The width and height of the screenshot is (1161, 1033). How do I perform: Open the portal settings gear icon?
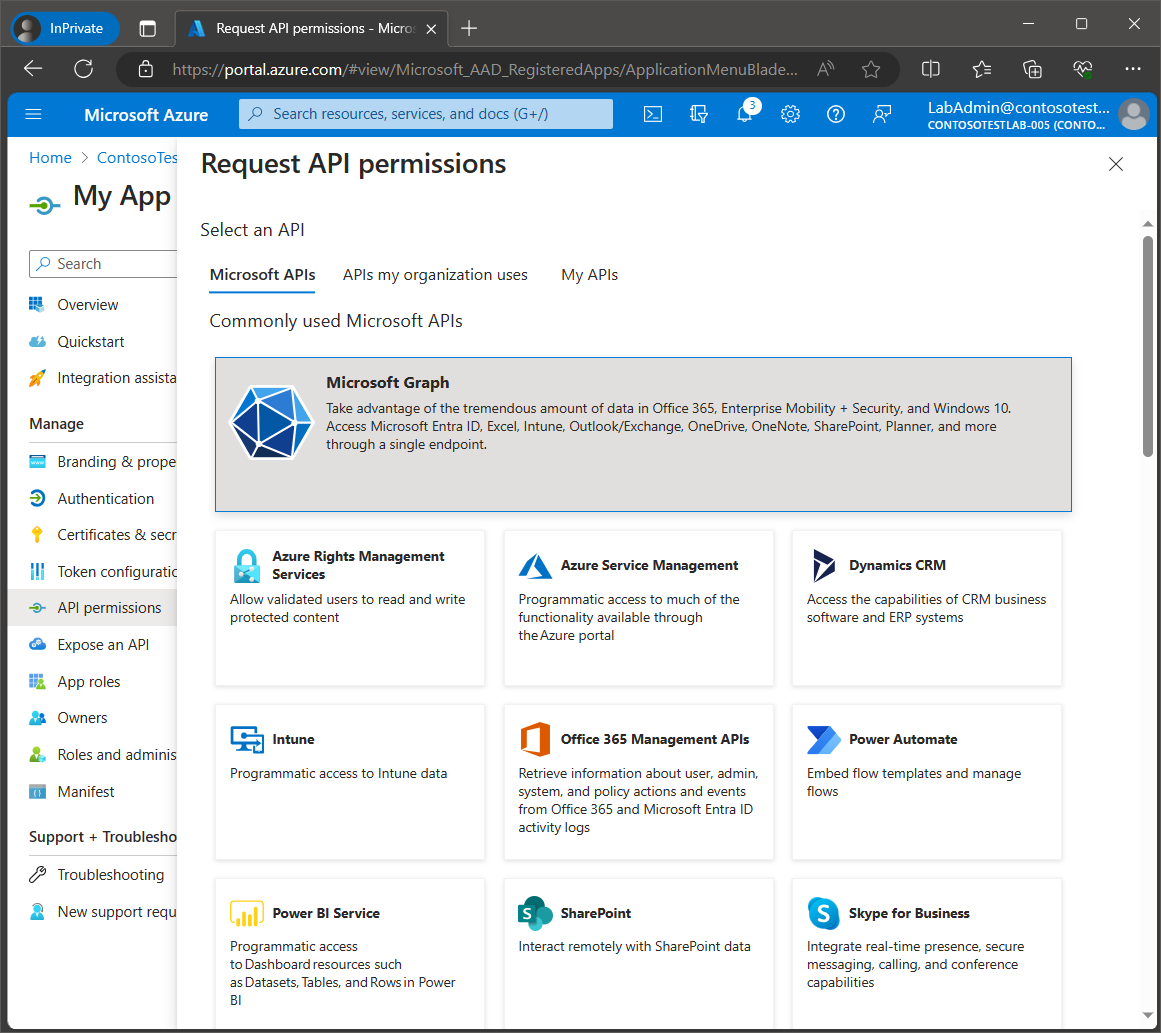[x=790, y=114]
